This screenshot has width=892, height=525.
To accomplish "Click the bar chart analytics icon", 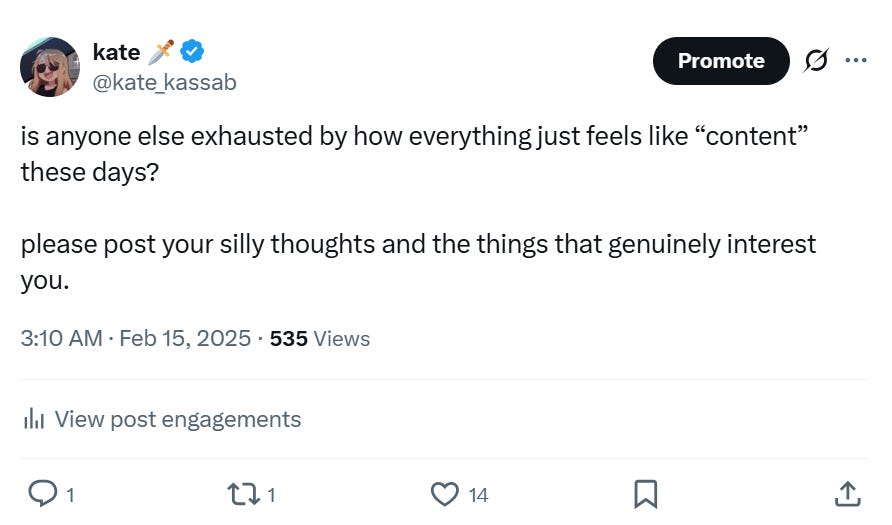I will click(34, 419).
